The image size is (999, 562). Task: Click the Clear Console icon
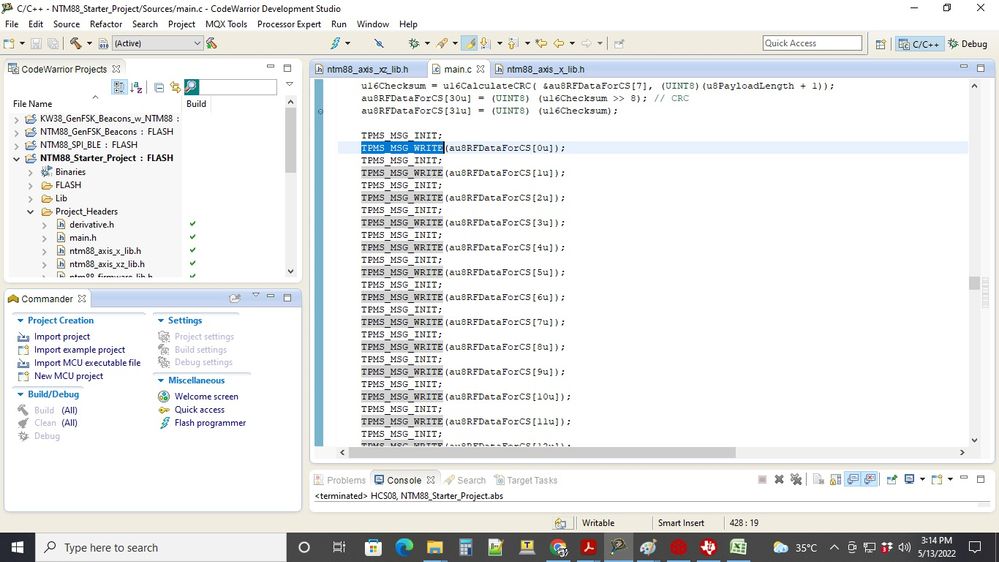point(818,479)
